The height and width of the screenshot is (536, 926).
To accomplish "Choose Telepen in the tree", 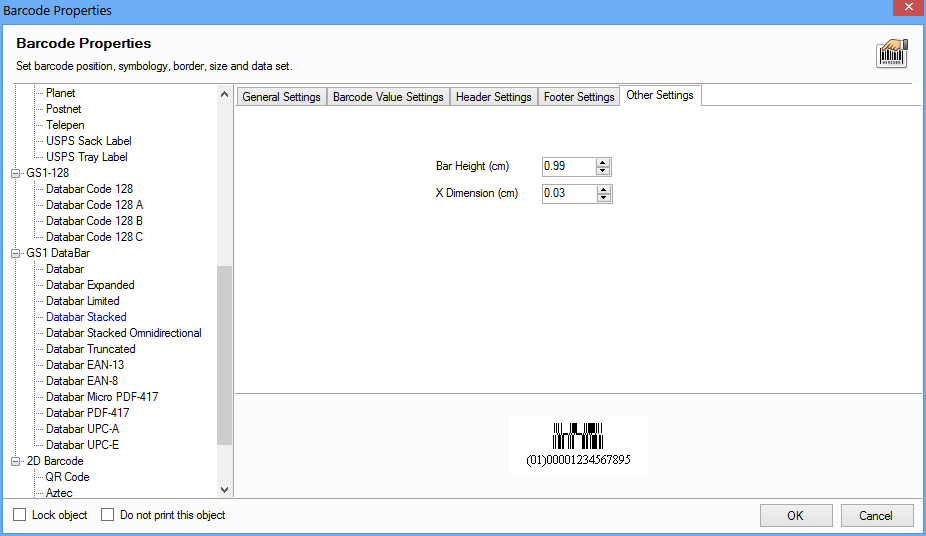I will pyautogui.click(x=65, y=125).
